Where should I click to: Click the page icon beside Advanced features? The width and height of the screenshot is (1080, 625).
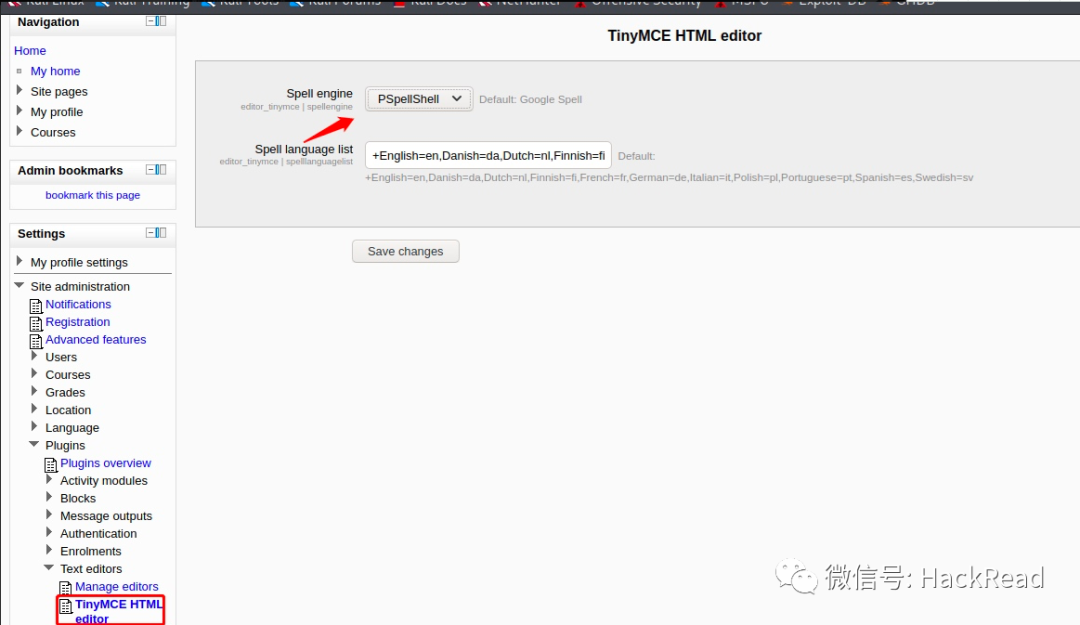pos(36,340)
